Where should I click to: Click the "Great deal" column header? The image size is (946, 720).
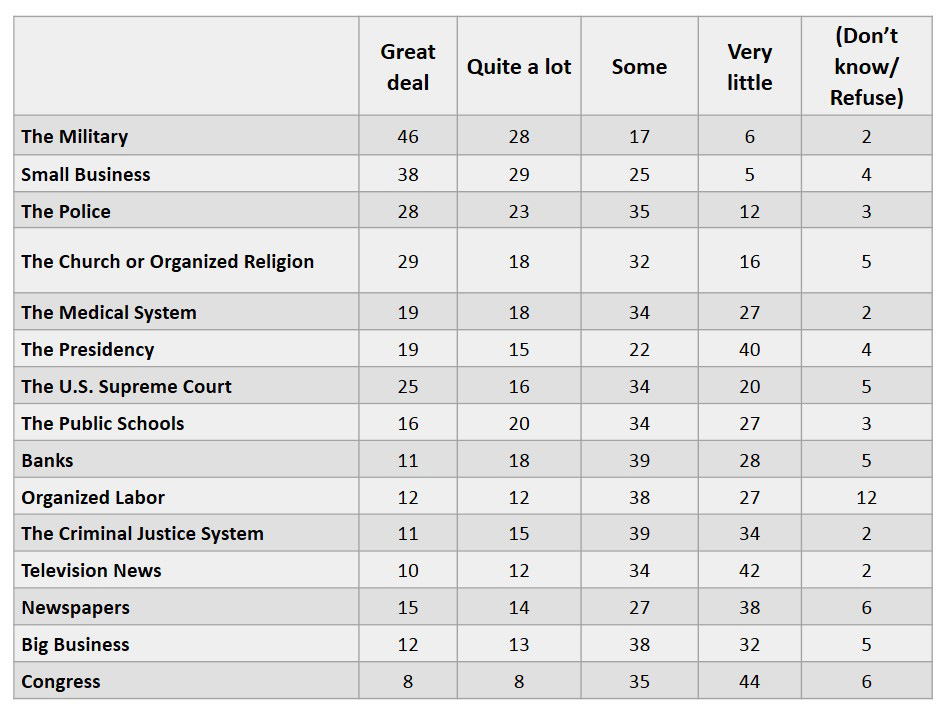click(408, 67)
